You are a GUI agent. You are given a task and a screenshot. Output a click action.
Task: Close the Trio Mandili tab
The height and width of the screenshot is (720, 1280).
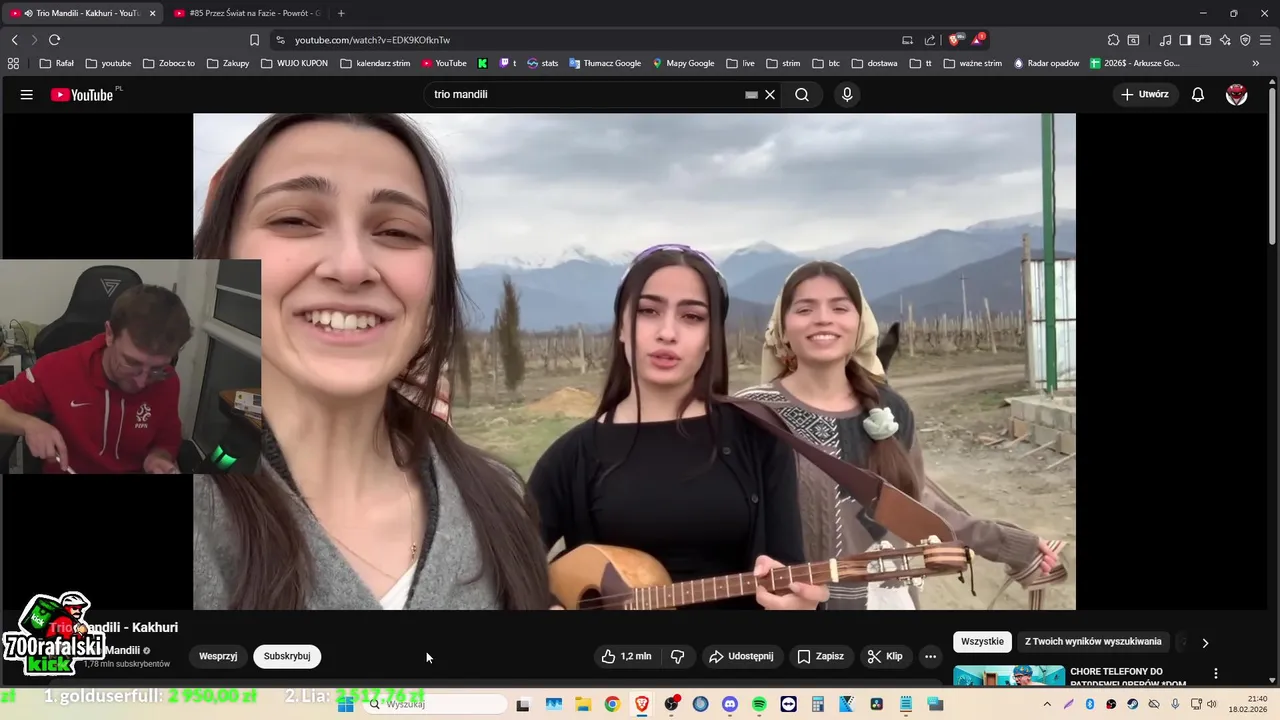click(152, 13)
